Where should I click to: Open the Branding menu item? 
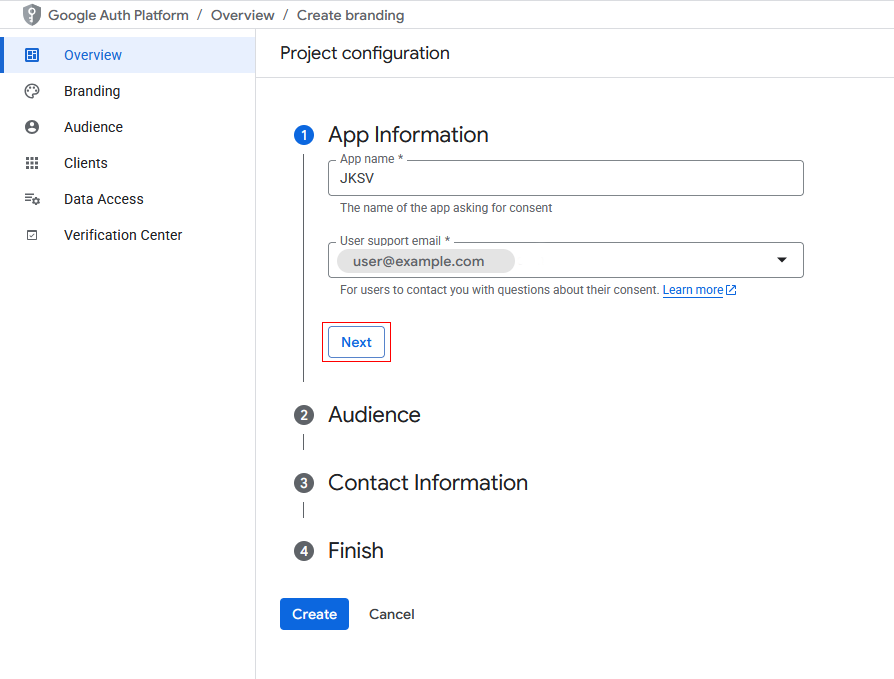[x=92, y=91]
